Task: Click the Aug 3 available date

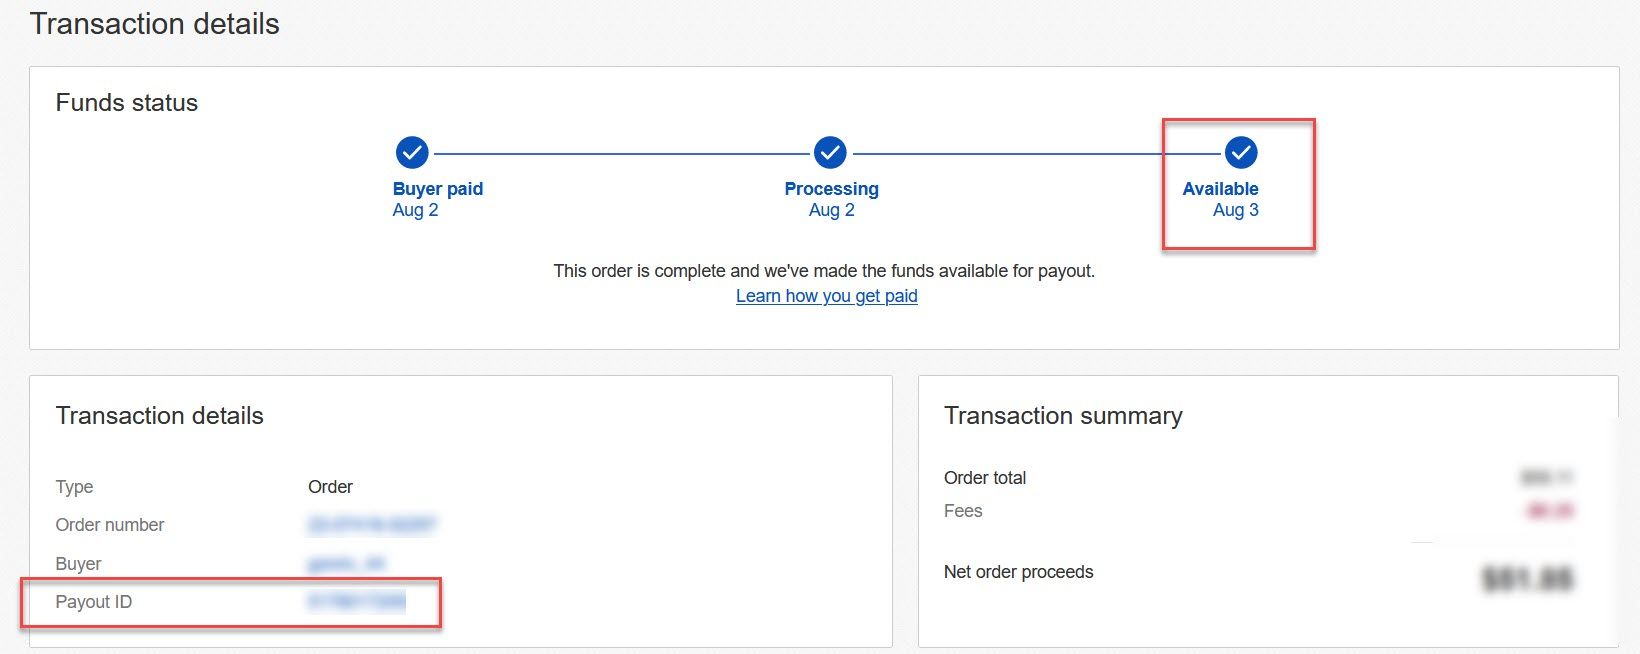Action: [1236, 210]
